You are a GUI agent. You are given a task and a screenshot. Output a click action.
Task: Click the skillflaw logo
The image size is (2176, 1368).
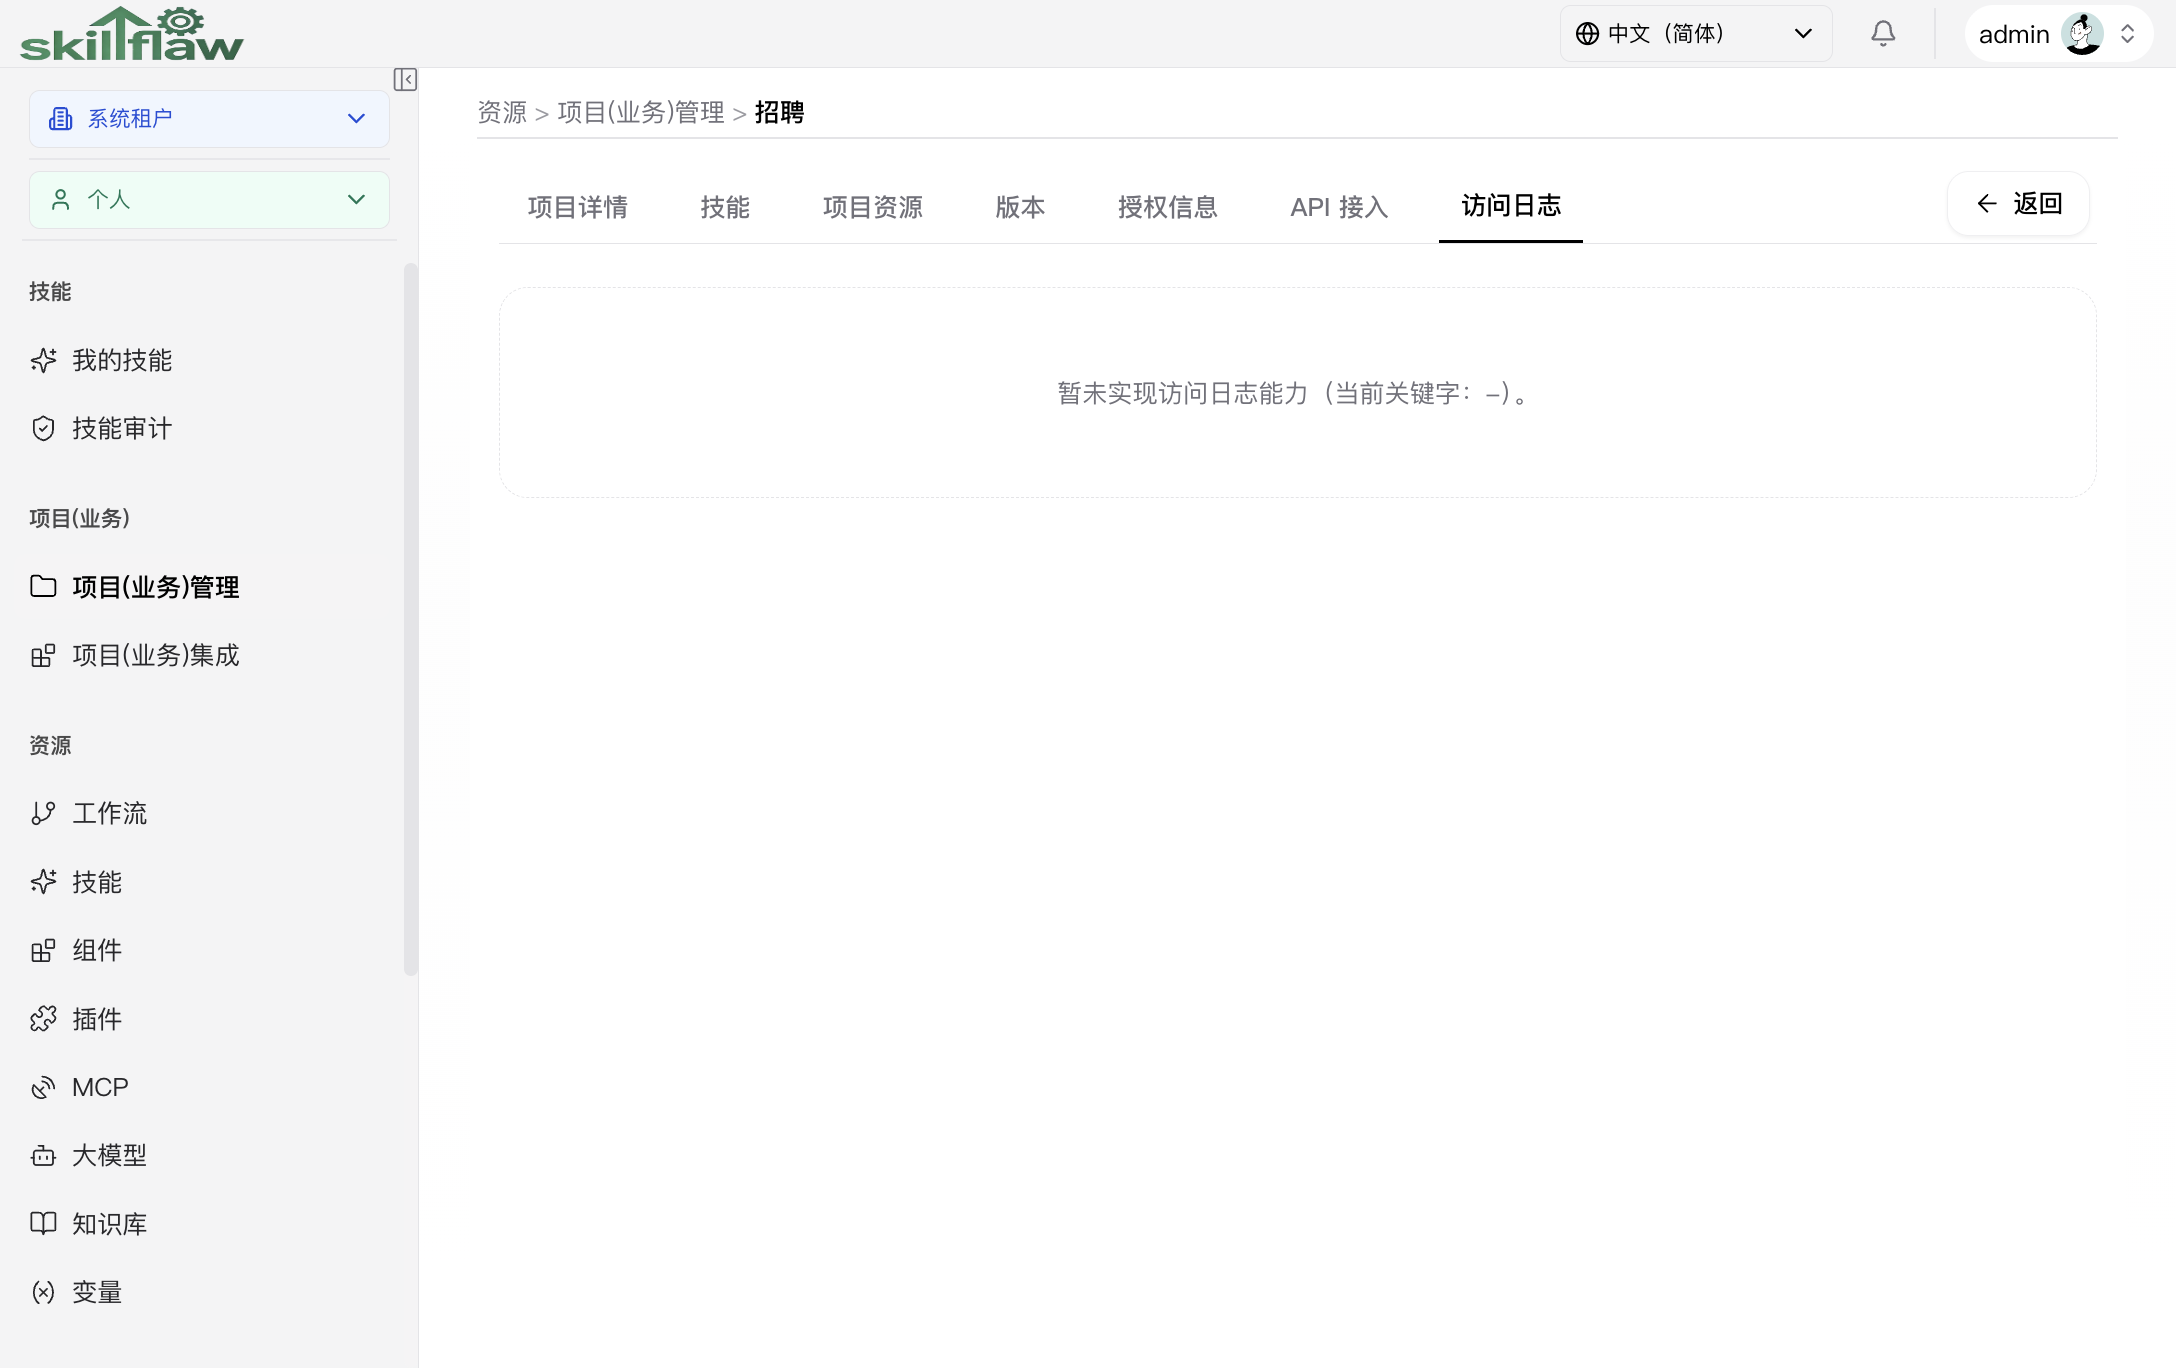[x=132, y=34]
